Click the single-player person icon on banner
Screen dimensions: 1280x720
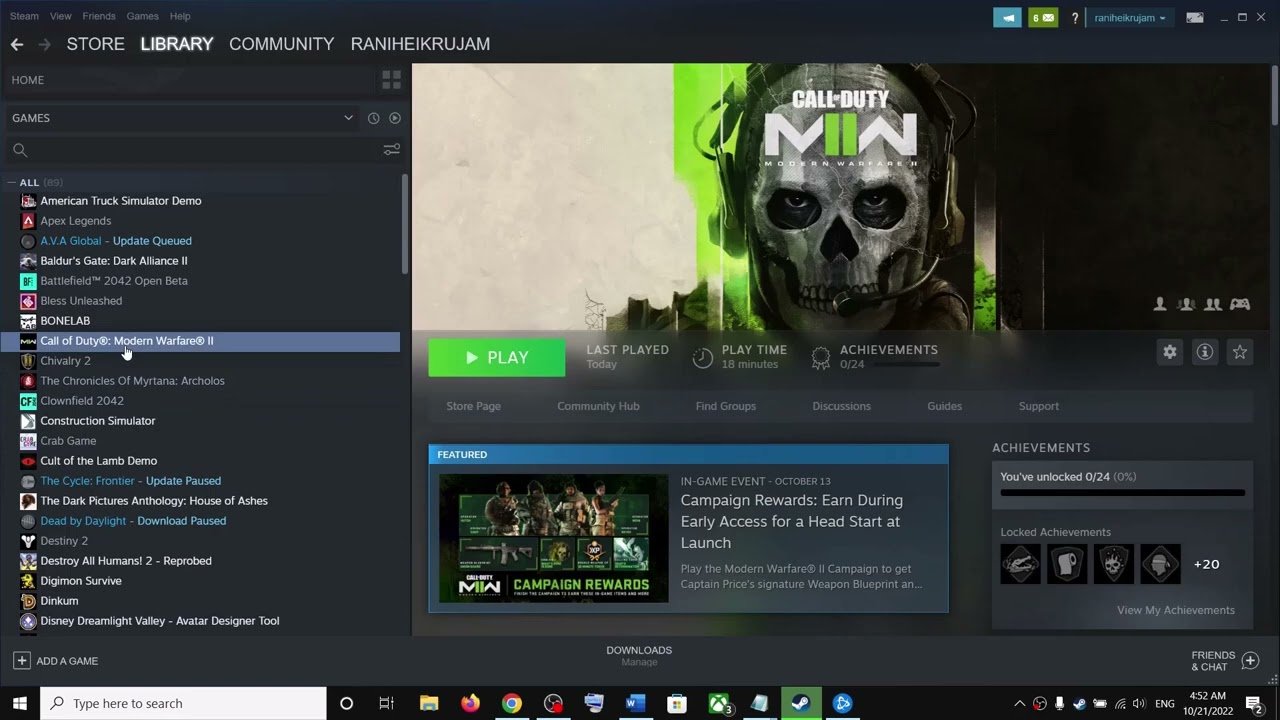coord(1160,304)
